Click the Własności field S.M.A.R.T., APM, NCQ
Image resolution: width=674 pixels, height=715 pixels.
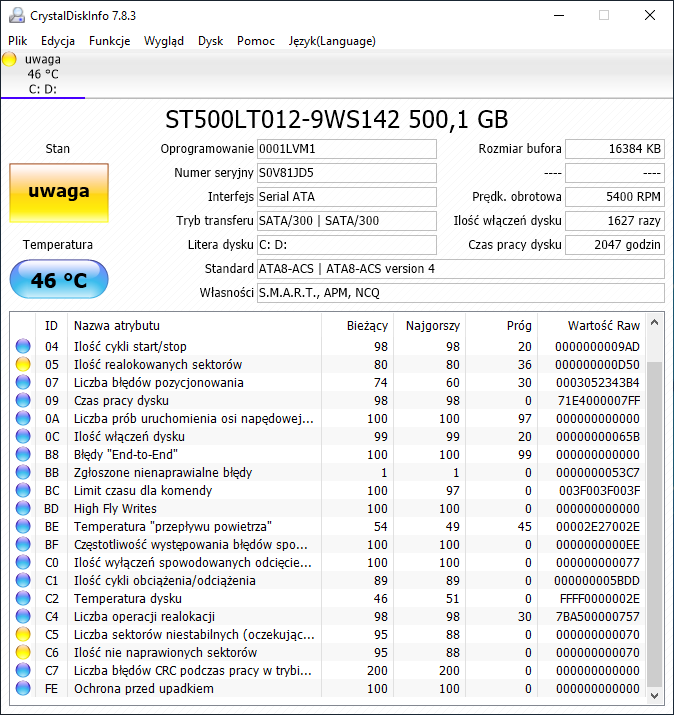[x=461, y=293]
